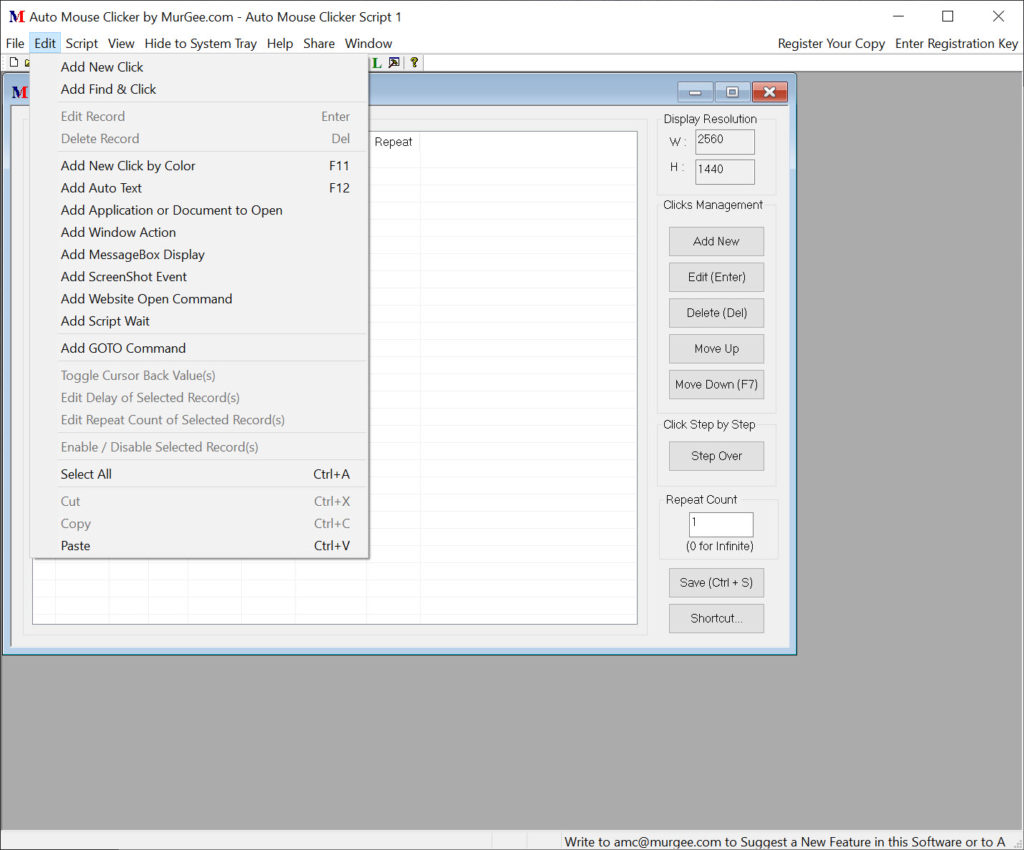Screen dimensions: 1024x850
Task: Click the Repeat column header
Action: coord(393,142)
